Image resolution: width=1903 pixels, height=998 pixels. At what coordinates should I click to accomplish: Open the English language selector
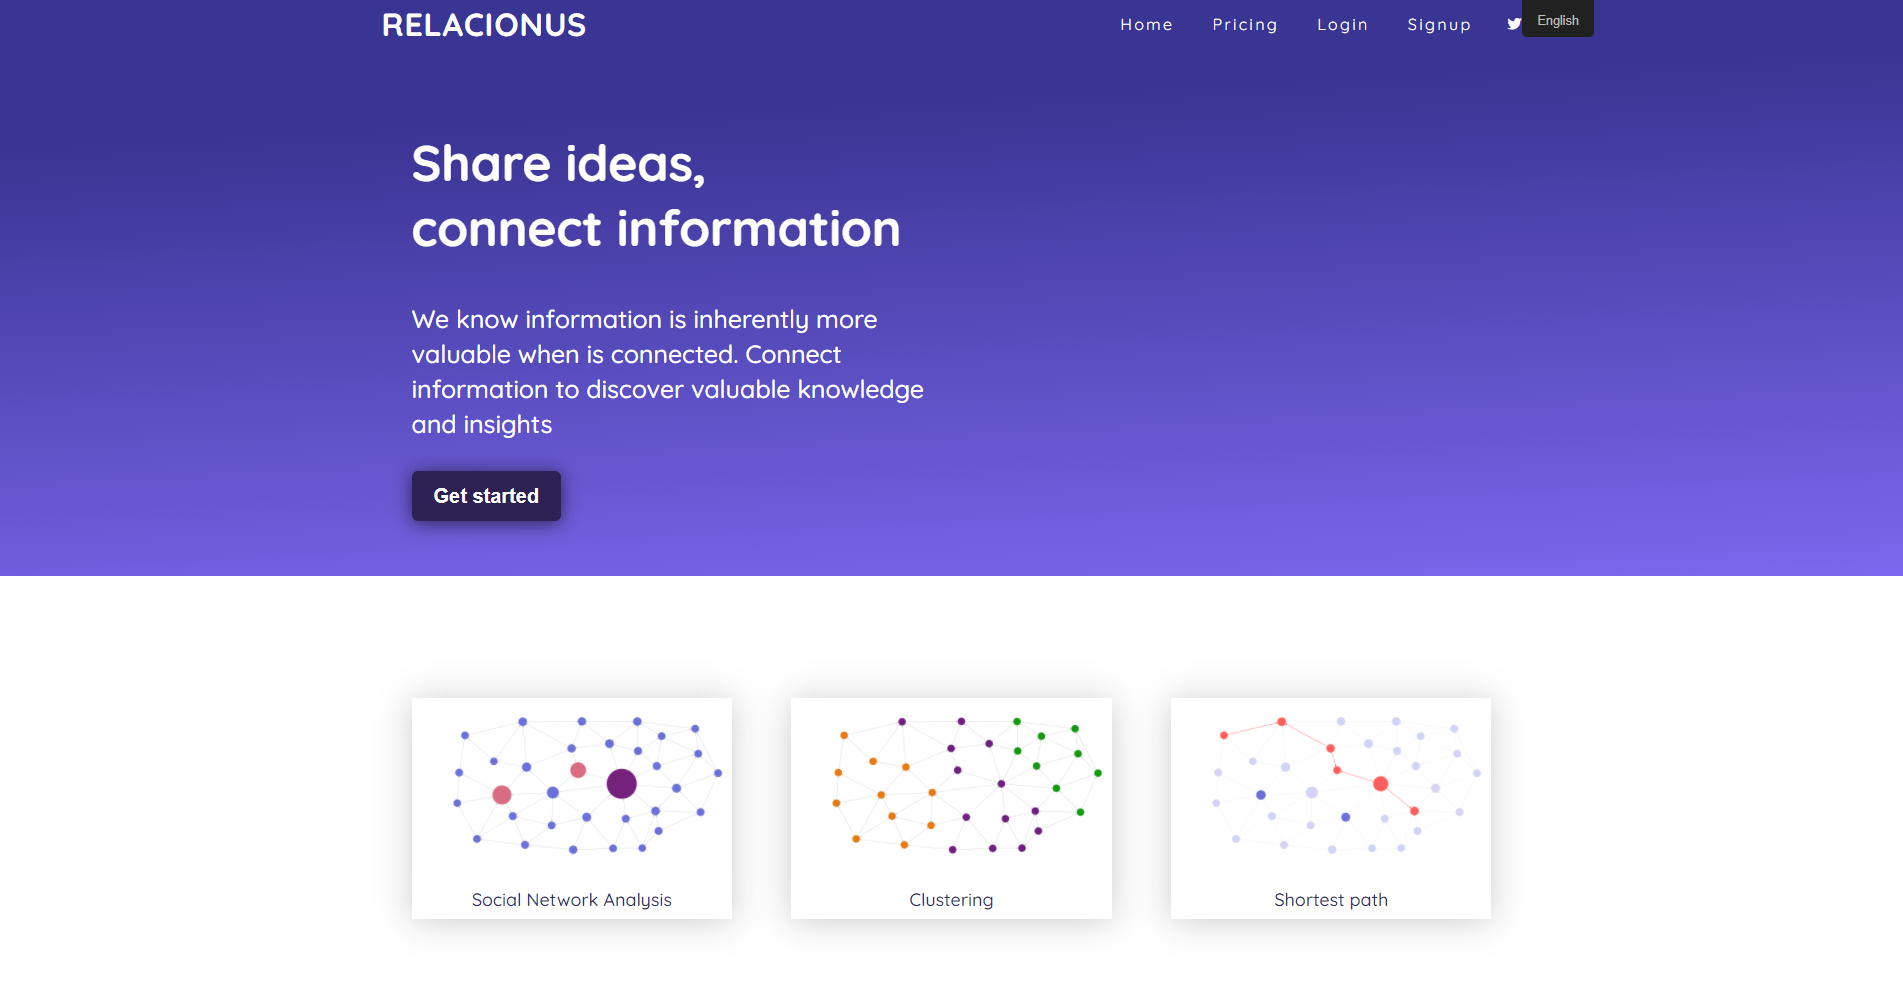tap(1558, 19)
